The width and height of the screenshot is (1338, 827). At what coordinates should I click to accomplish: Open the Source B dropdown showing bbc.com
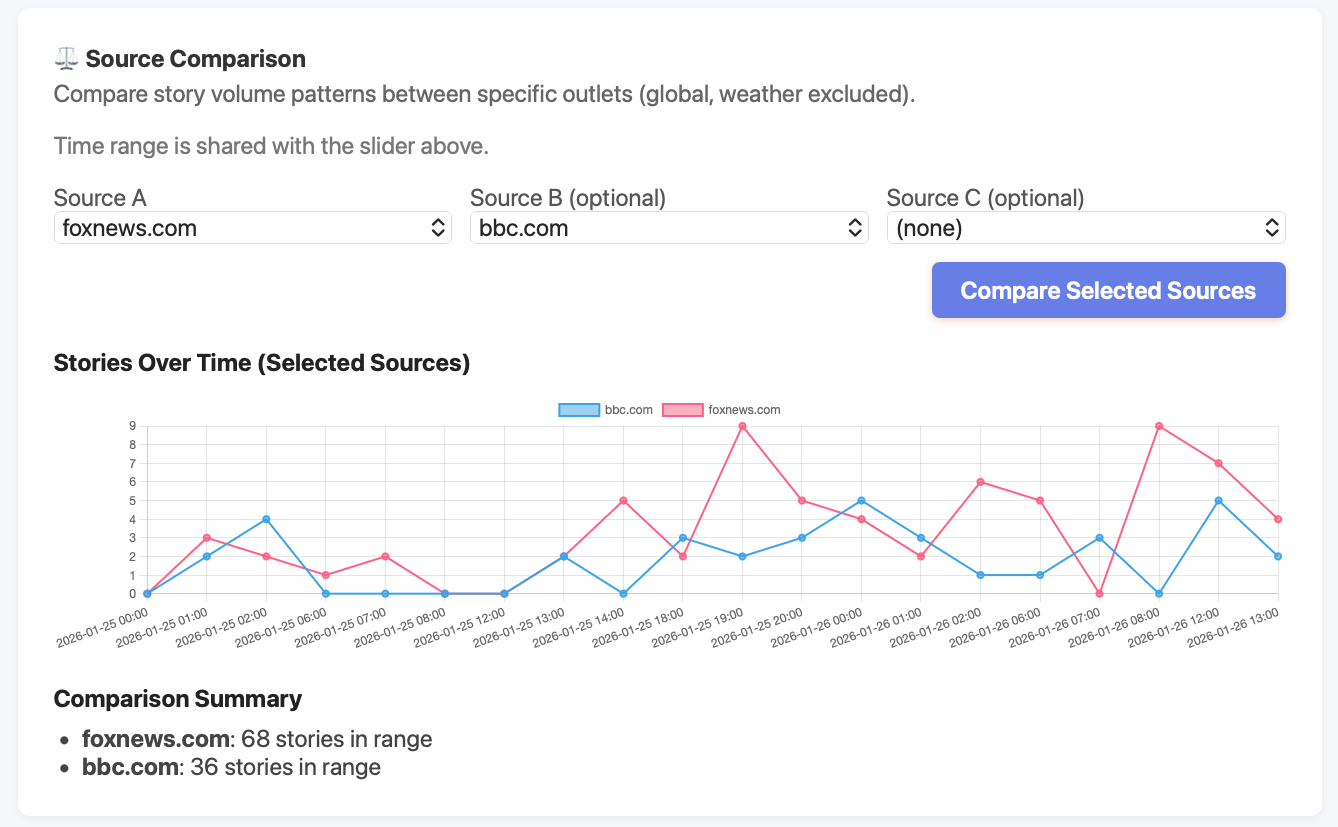click(x=670, y=227)
